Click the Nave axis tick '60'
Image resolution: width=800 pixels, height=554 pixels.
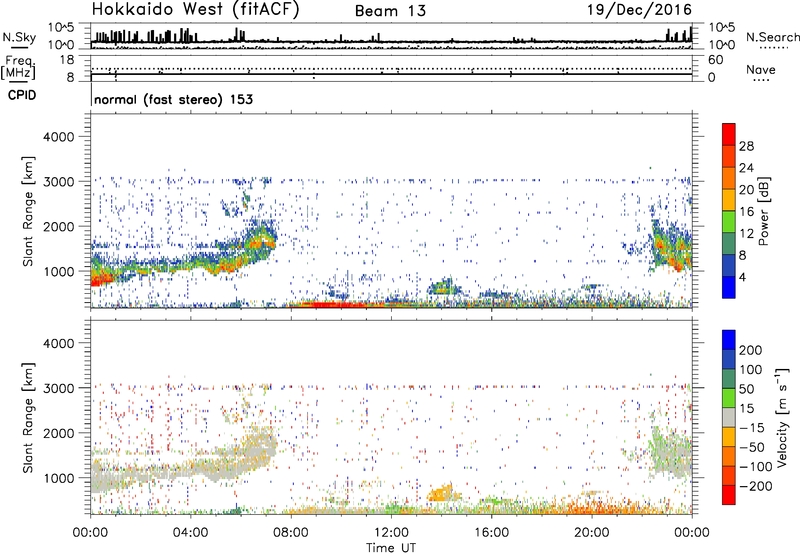tap(715, 60)
